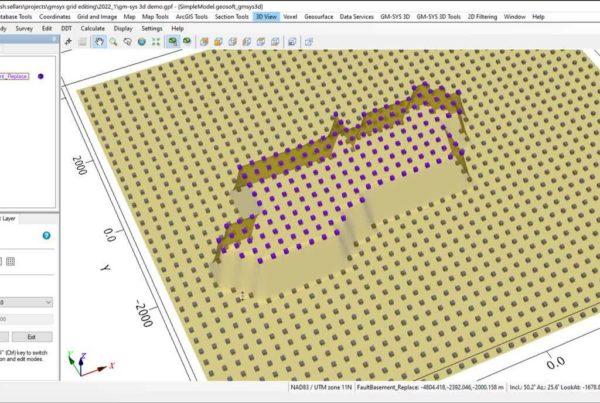
Task: Click the grid selection icon in left panel
Action: tap(10, 262)
